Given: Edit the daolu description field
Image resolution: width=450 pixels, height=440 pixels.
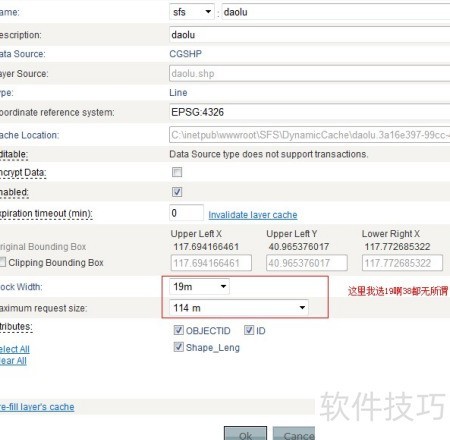Looking at the screenshot, I should (x=310, y=35).
